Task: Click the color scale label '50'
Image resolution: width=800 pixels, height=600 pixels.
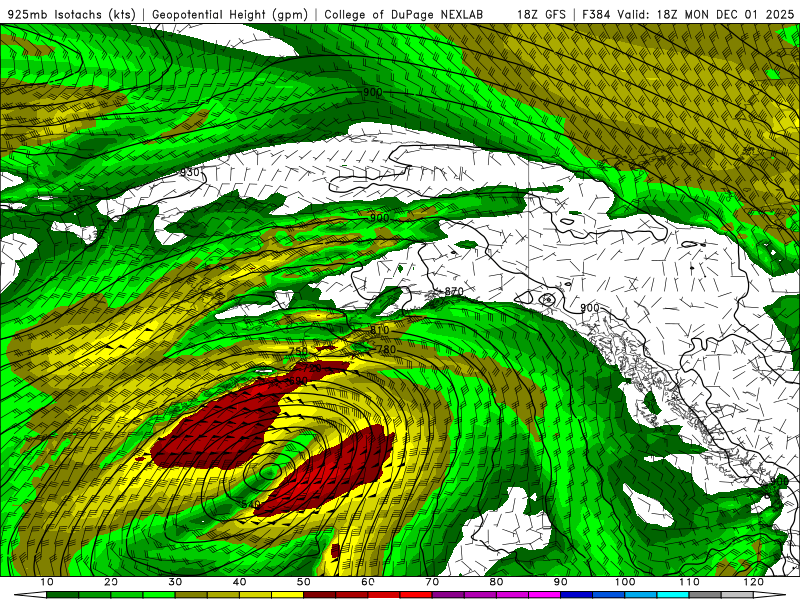Action: coord(304,582)
